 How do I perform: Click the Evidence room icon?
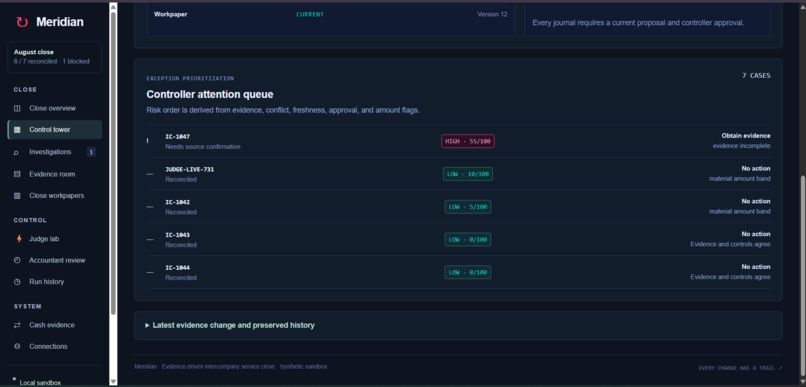pyautogui.click(x=17, y=174)
